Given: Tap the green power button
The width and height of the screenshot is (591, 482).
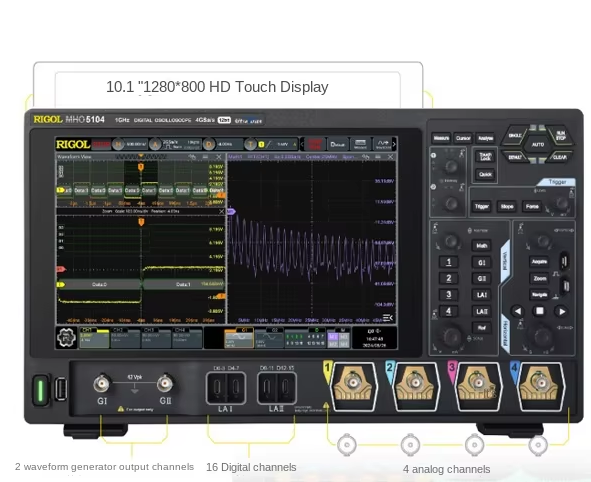Looking at the screenshot, I should [x=40, y=391].
